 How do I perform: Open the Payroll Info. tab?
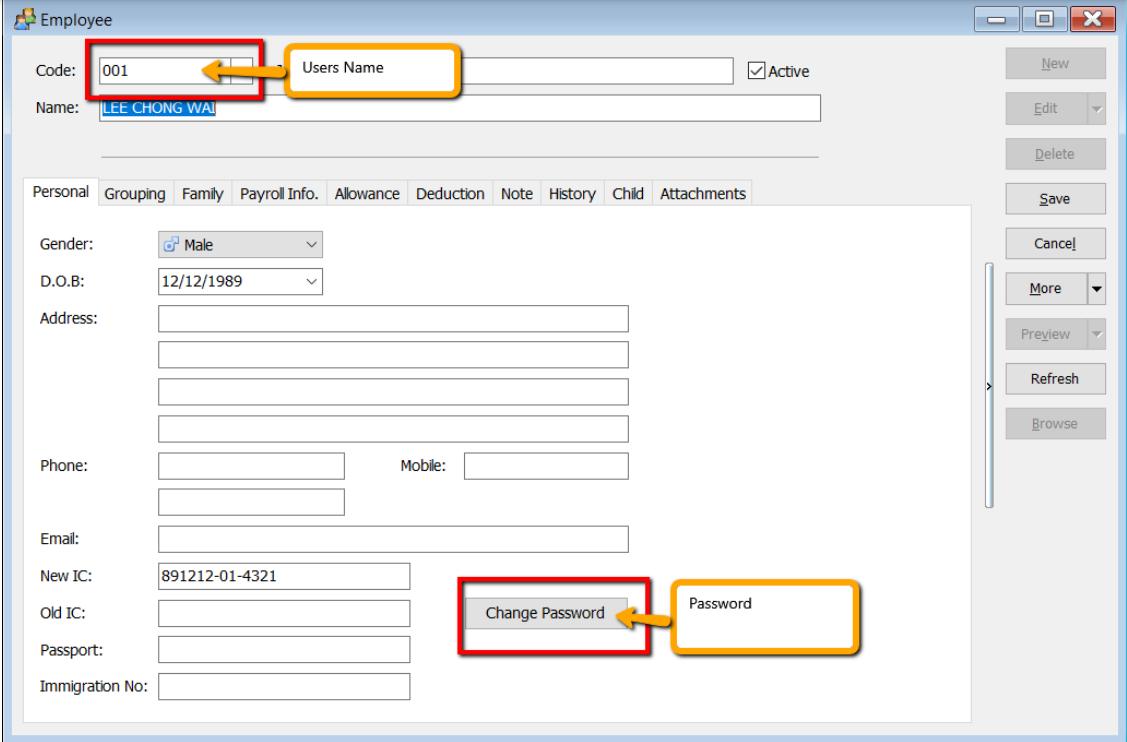(279, 194)
